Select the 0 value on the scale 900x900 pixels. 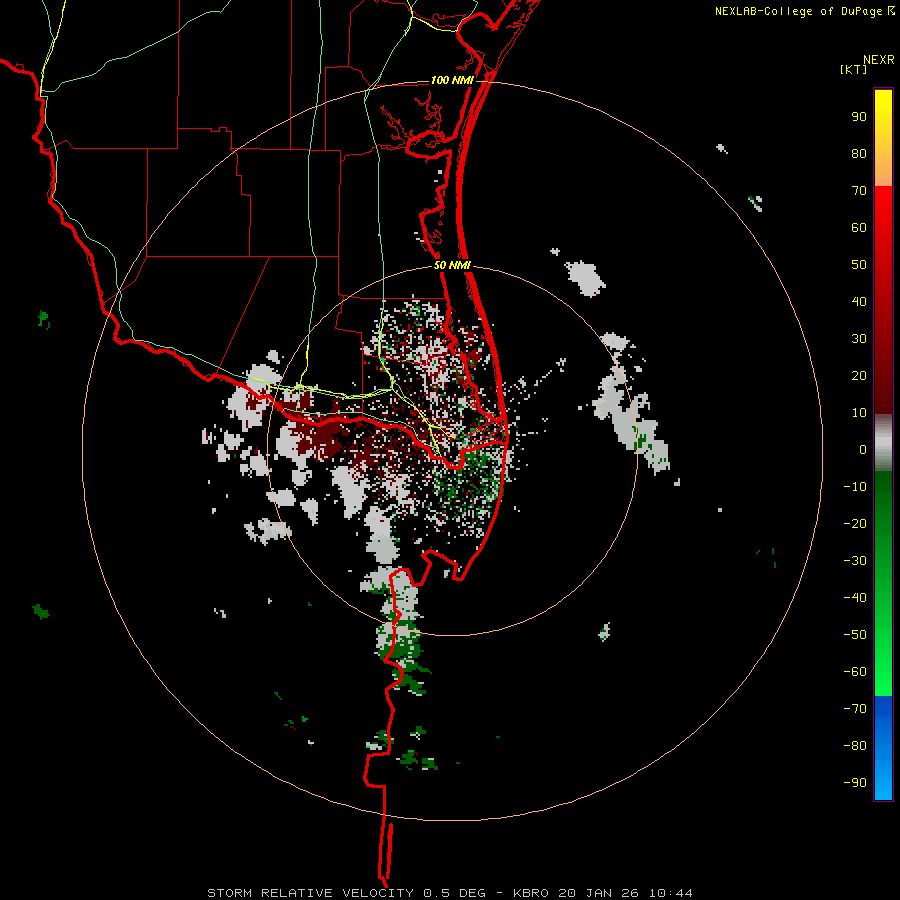point(863,450)
